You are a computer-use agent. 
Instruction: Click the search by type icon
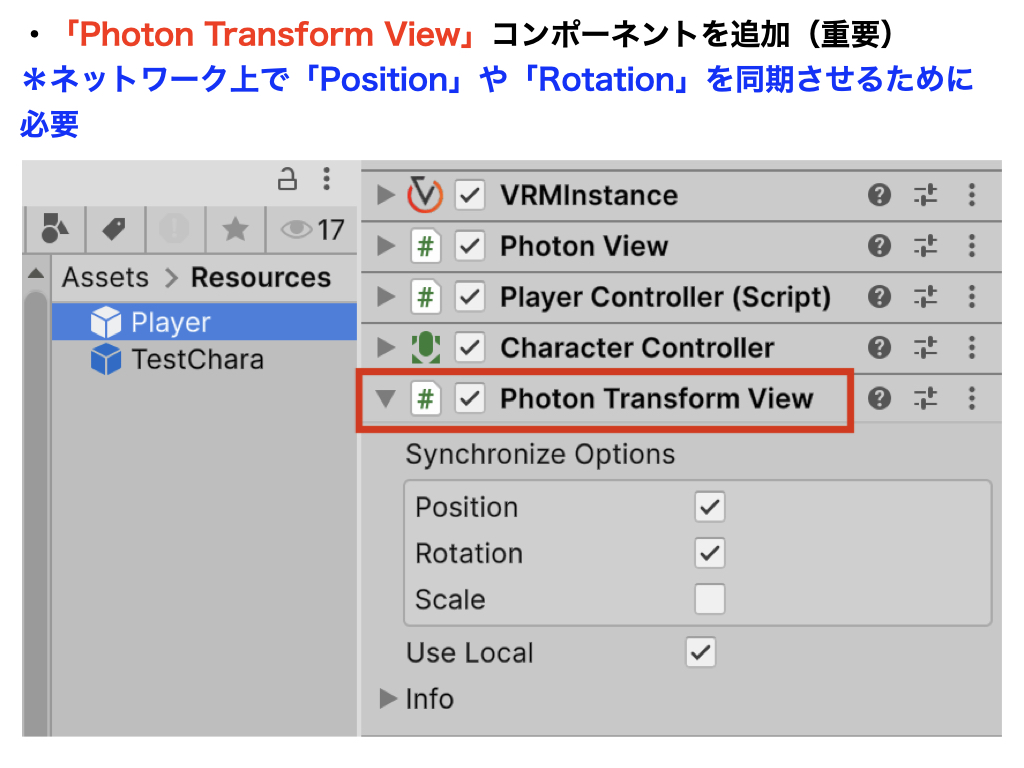click(x=55, y=229)
